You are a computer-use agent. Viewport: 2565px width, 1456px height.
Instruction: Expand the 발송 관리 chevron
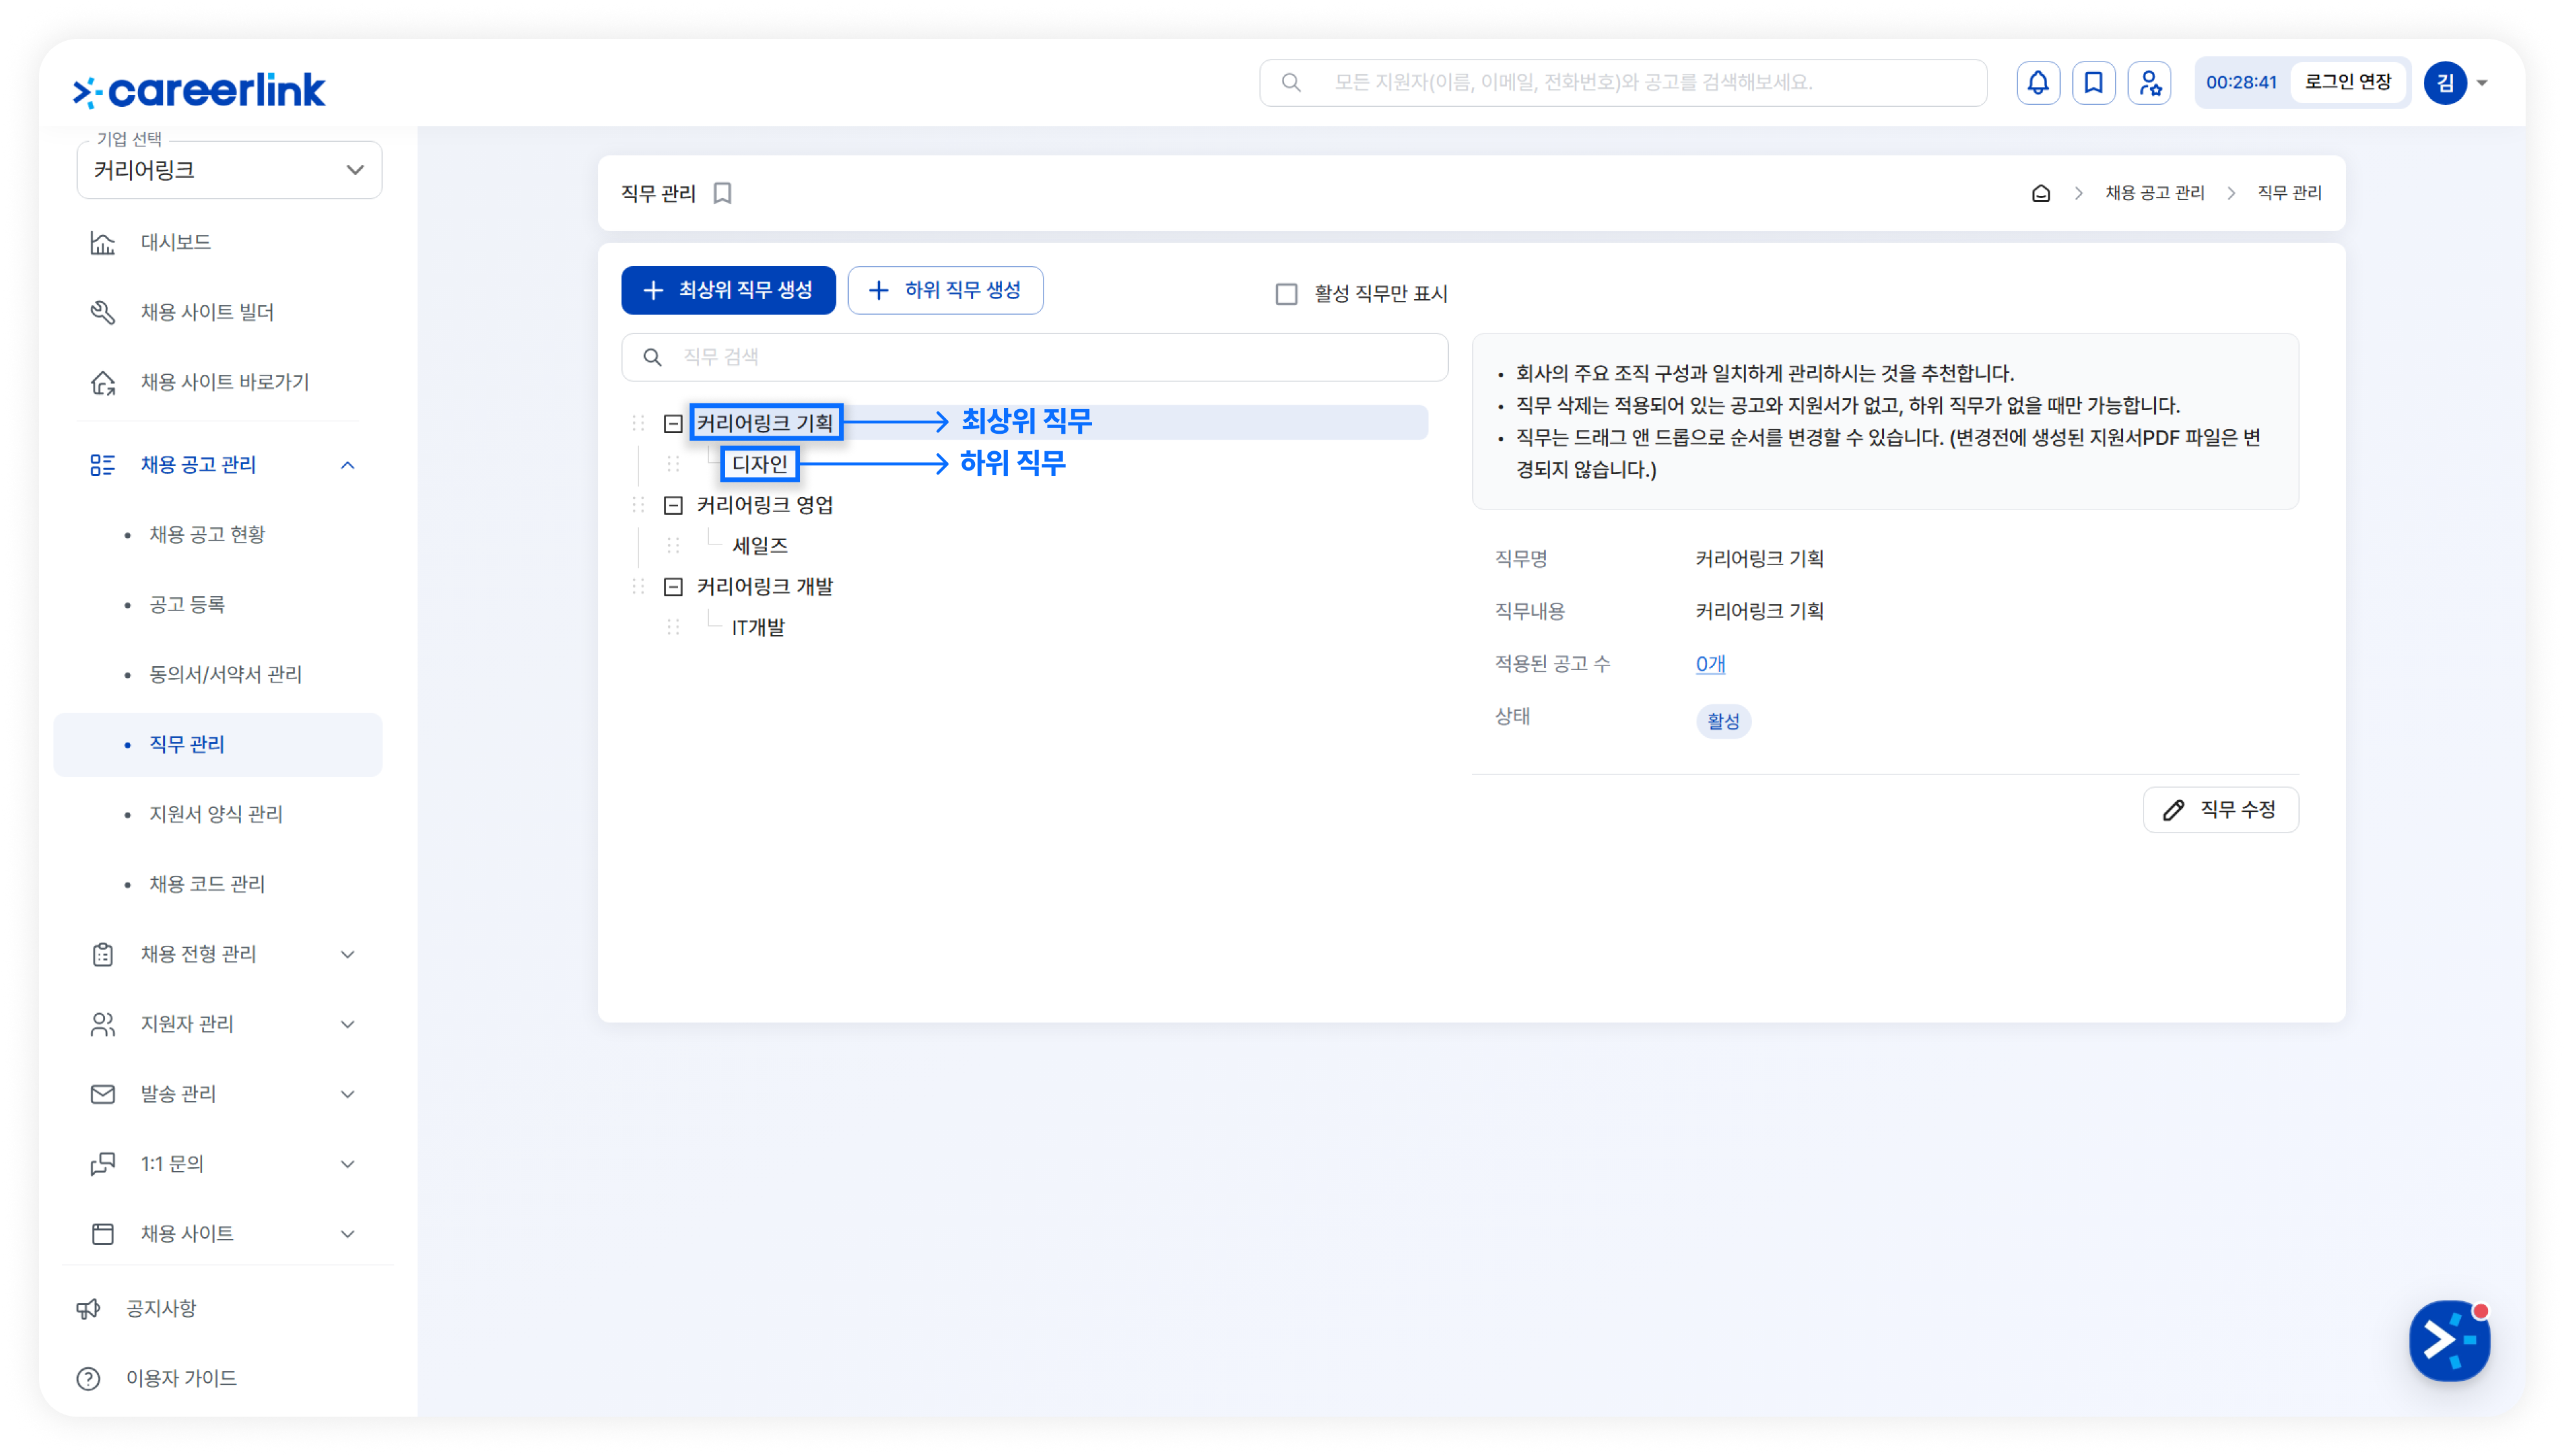click(348, 1095)
